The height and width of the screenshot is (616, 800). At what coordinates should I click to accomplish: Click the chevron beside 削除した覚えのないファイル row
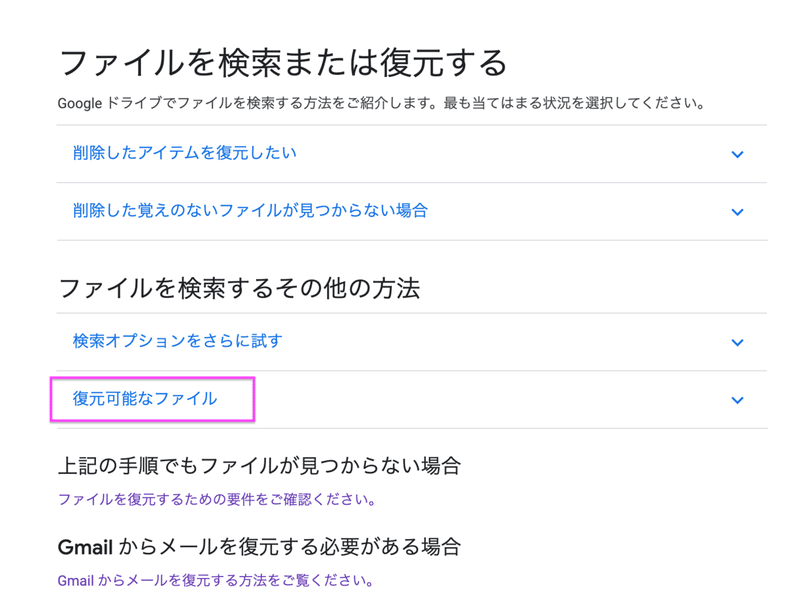tap(737, 211)
